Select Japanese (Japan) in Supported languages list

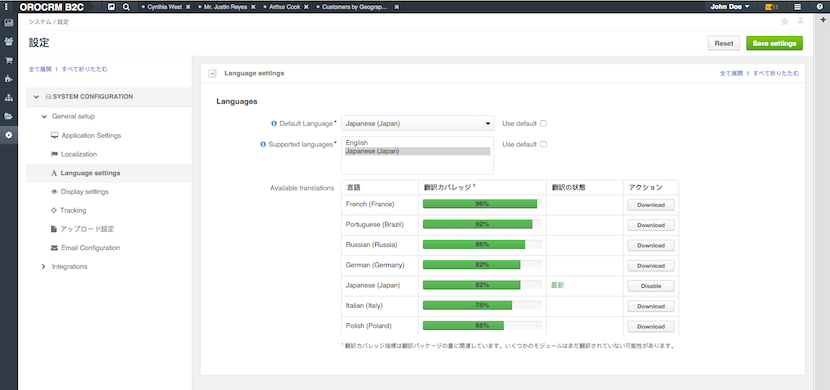417,151
